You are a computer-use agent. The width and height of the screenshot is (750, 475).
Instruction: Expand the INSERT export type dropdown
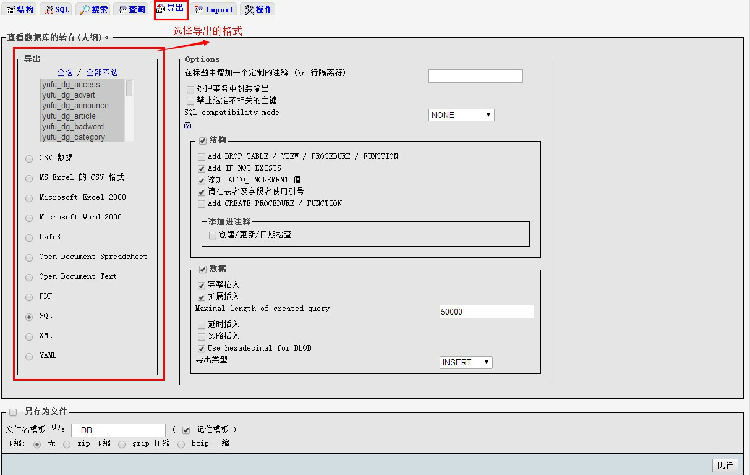[x=465, y=362]
